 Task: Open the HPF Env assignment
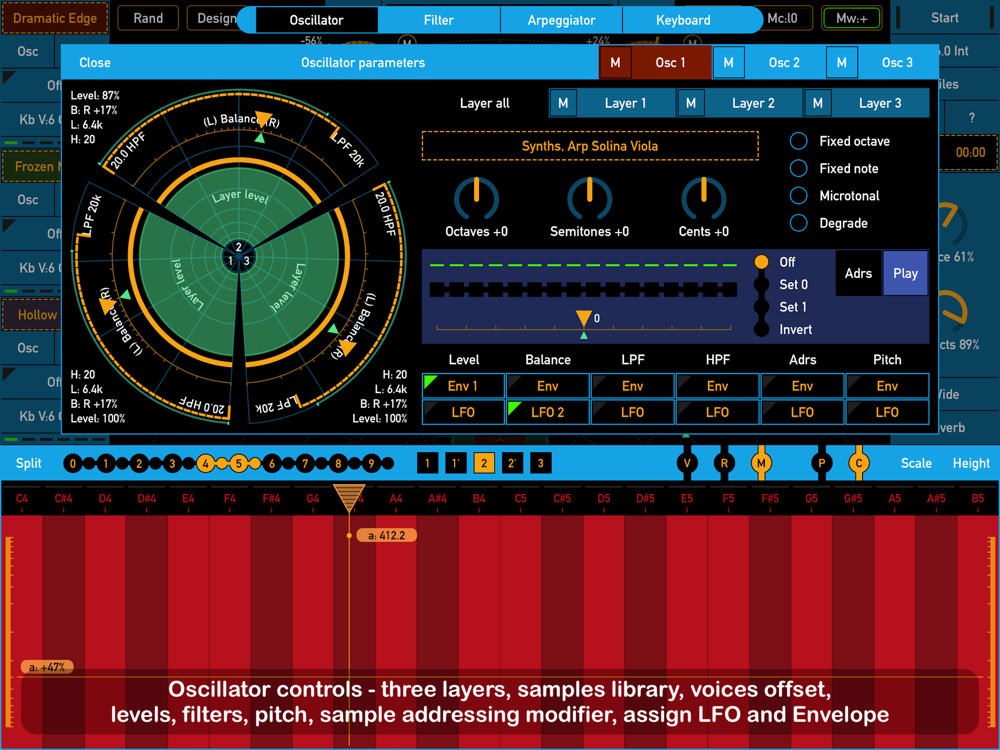pyautogui.click(x=717, y=386)
